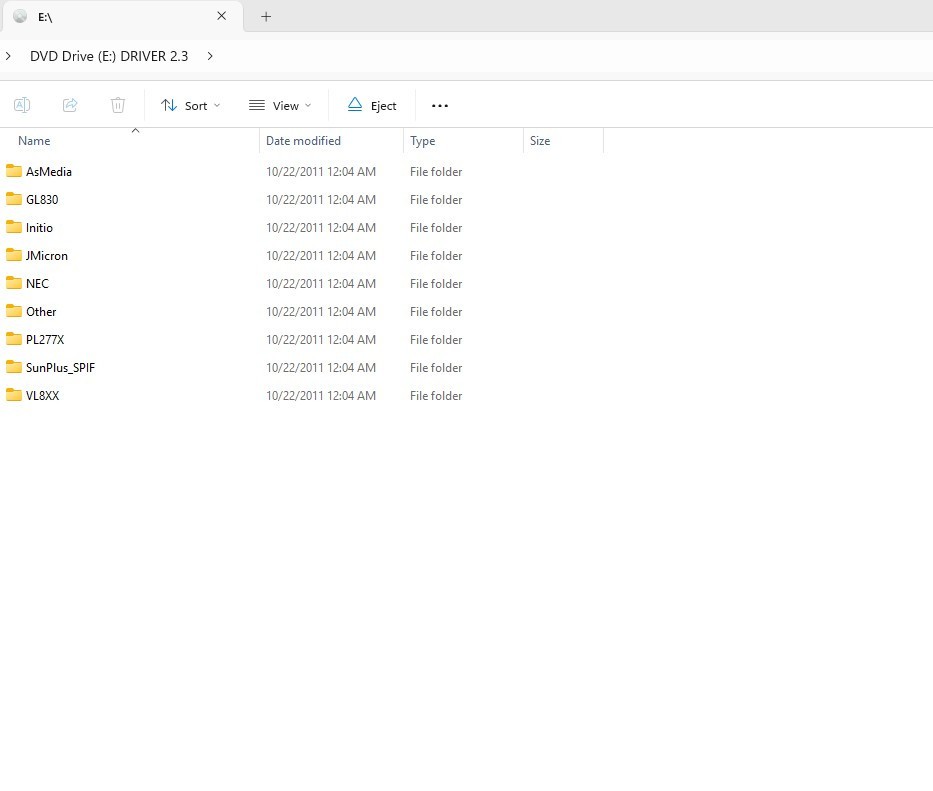Add a new tab with plus button
933x791 pixels.
[x=266, y=17]
